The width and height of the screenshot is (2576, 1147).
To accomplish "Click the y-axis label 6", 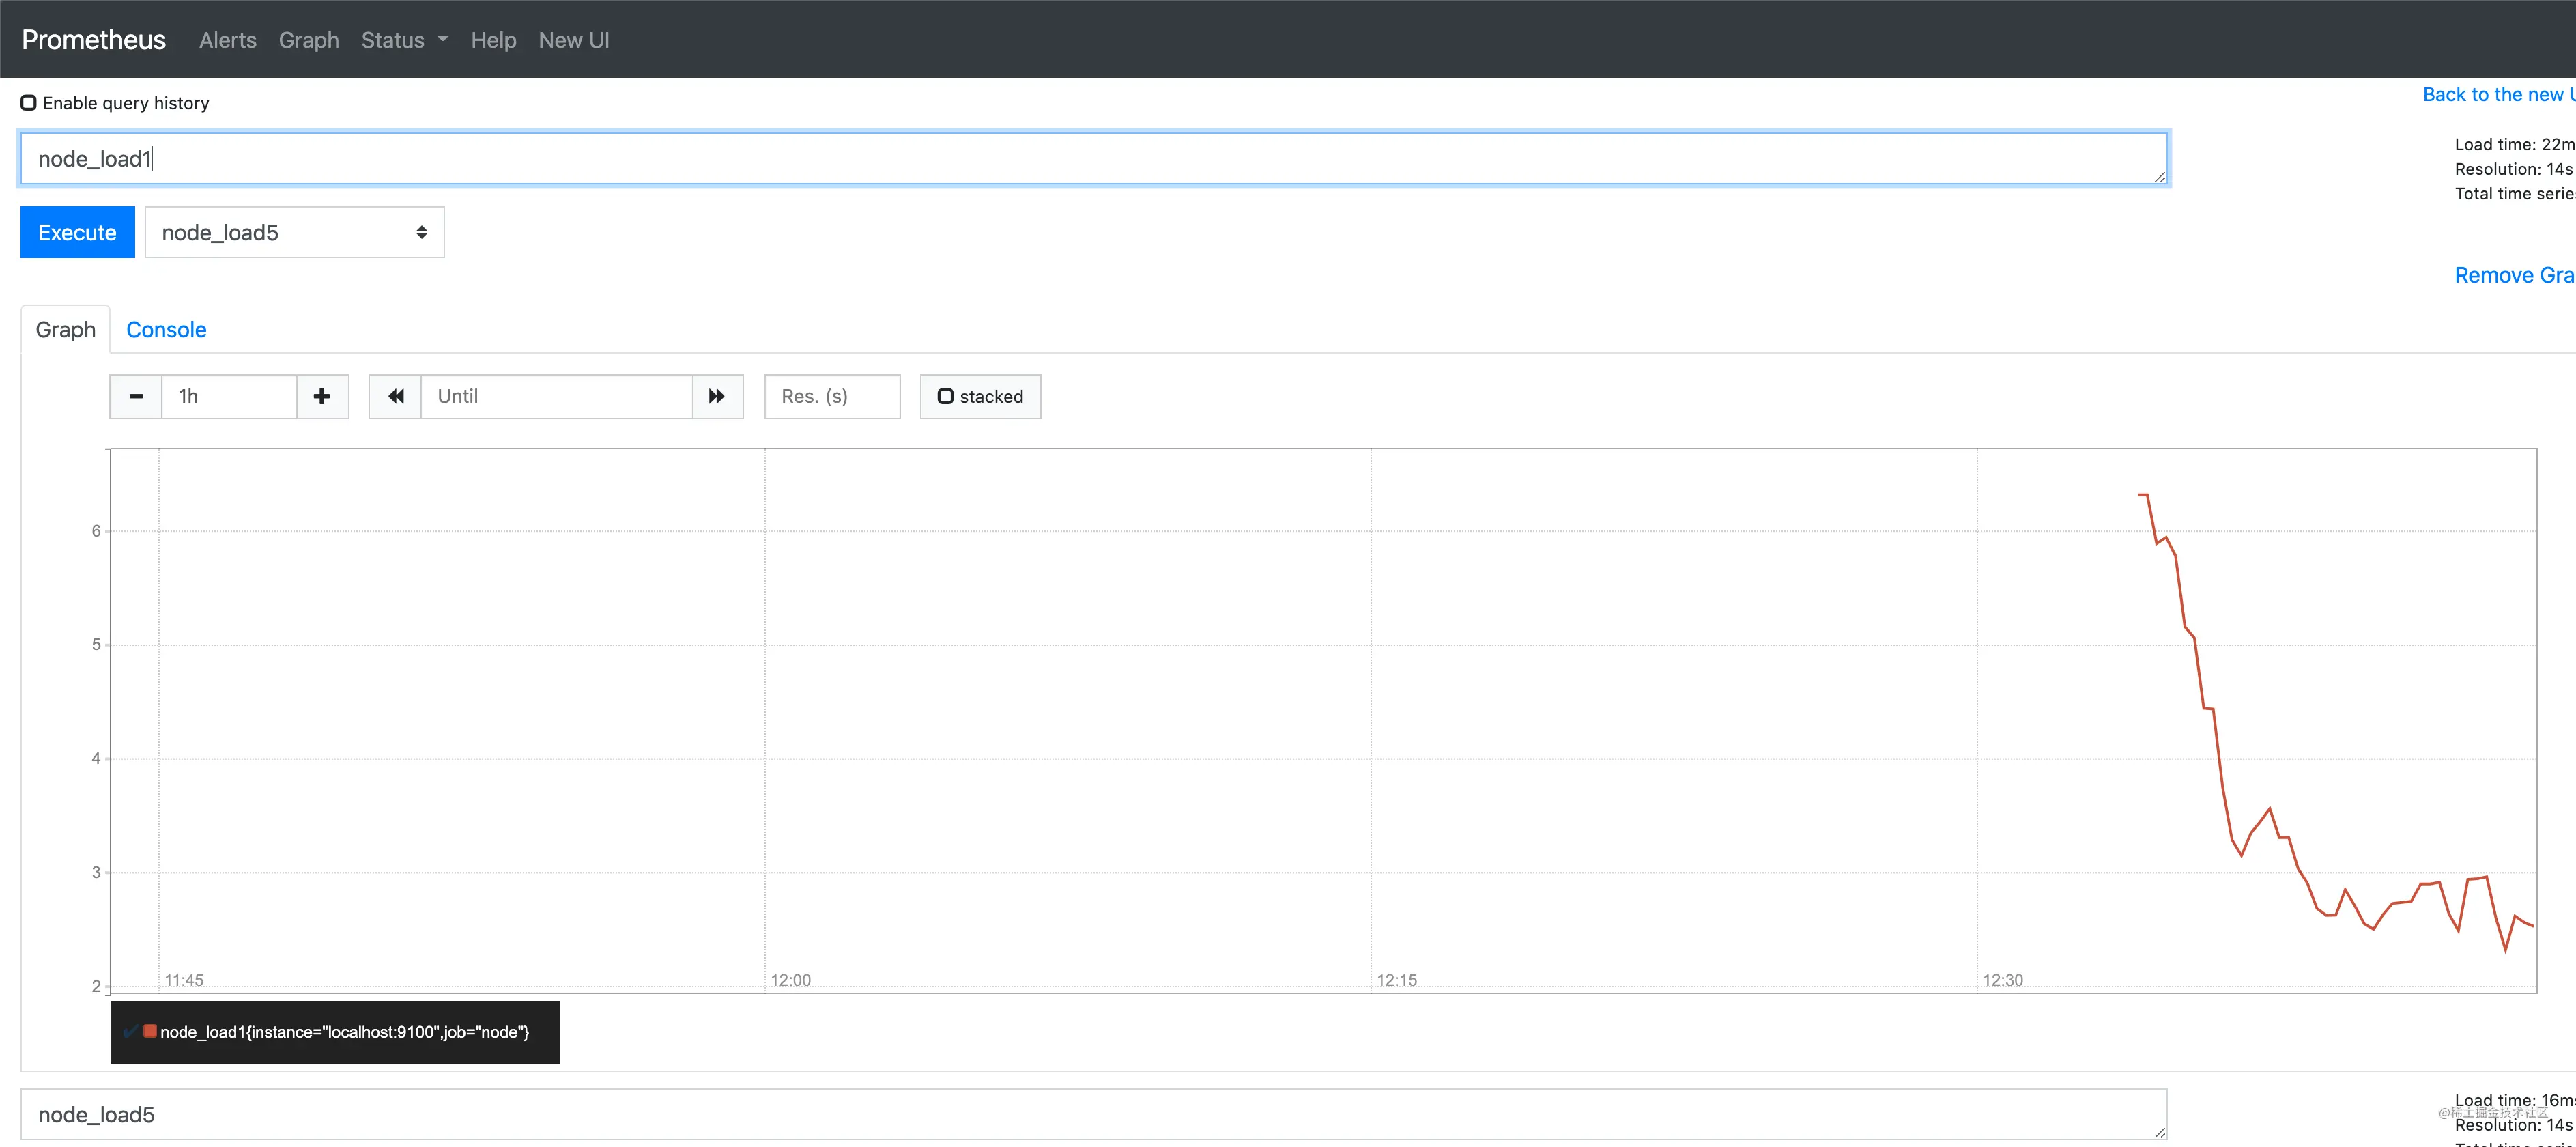I will [x=96, y=530].
